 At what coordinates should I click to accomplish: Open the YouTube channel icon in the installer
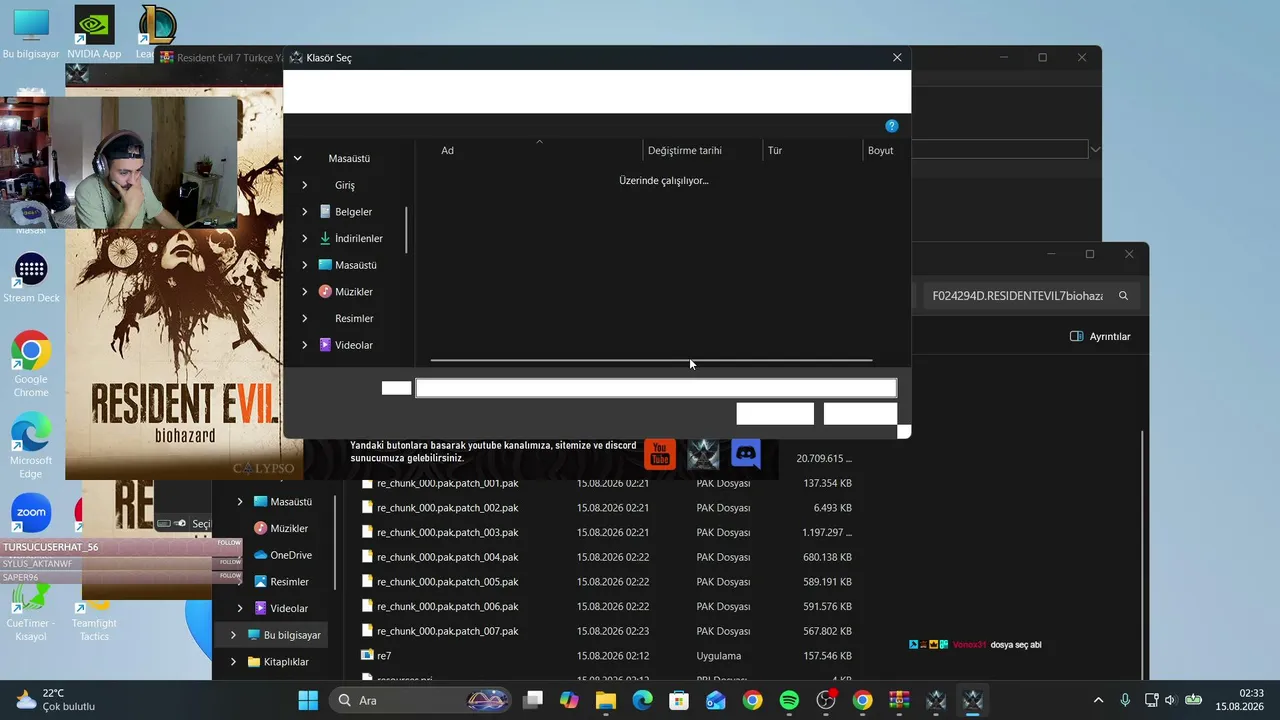click(659, 454)
